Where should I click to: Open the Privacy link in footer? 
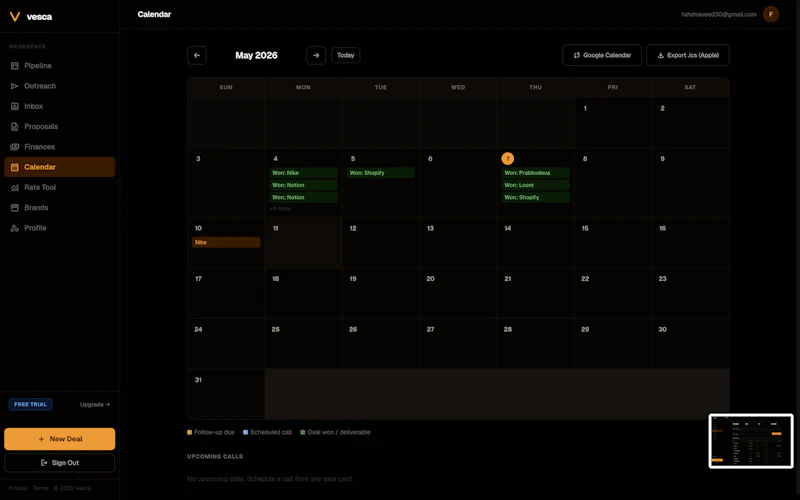[18, 488]
